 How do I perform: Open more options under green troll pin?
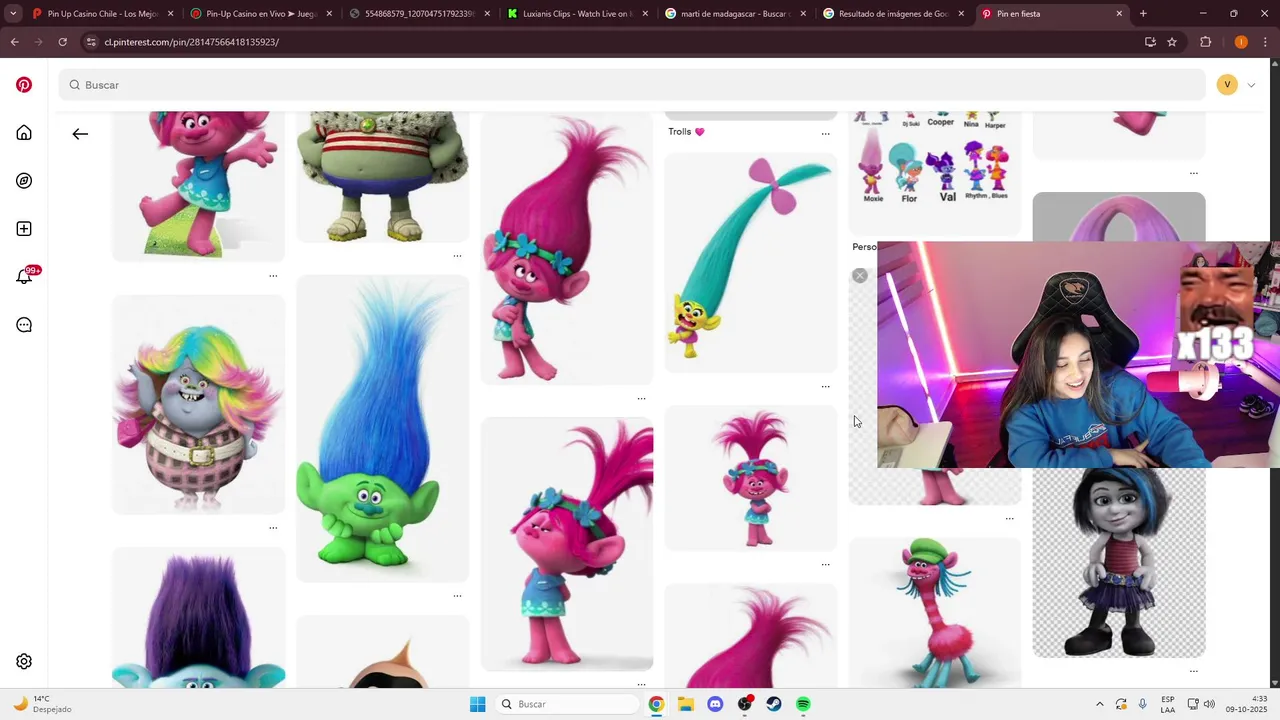point(457,596)
